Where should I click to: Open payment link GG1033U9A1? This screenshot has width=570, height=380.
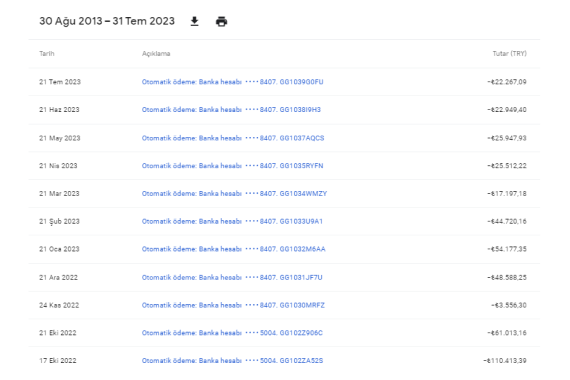(232, 221)
